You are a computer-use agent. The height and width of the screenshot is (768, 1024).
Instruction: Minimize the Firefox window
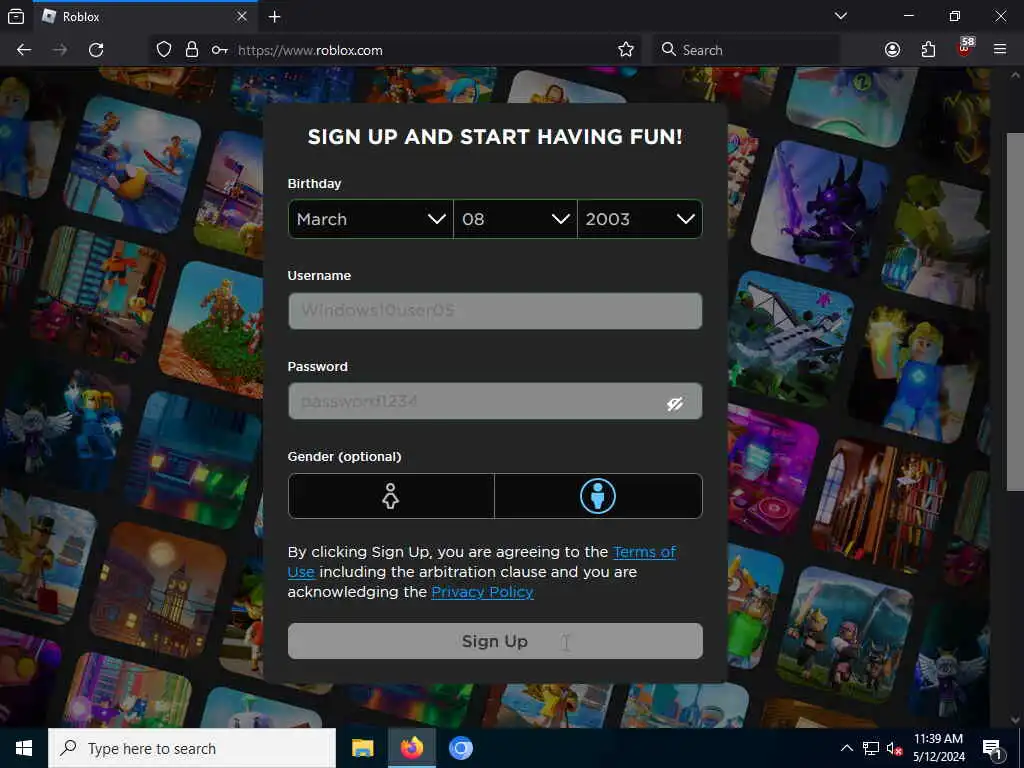(908, 16)
